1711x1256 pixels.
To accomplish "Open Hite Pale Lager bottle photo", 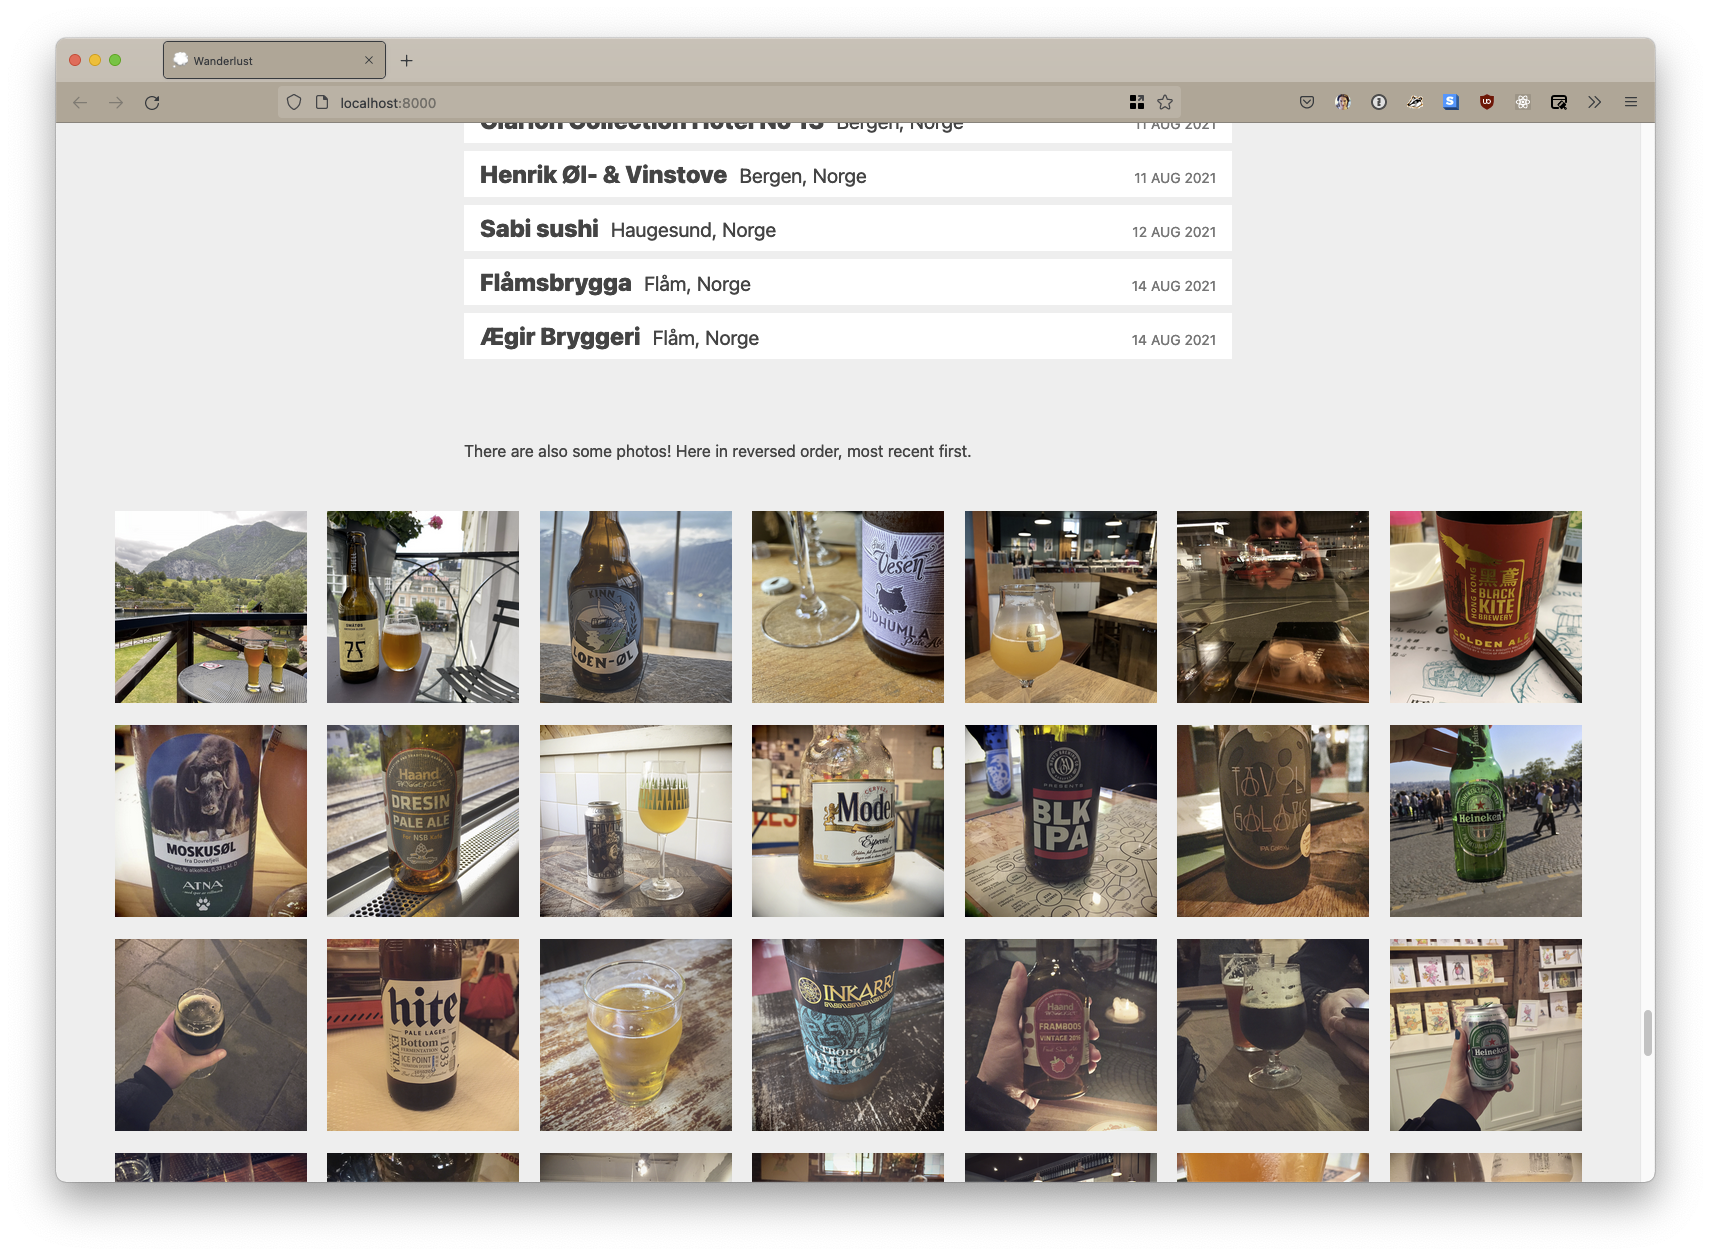I will pyautogui.click(x=423, y=1035).
